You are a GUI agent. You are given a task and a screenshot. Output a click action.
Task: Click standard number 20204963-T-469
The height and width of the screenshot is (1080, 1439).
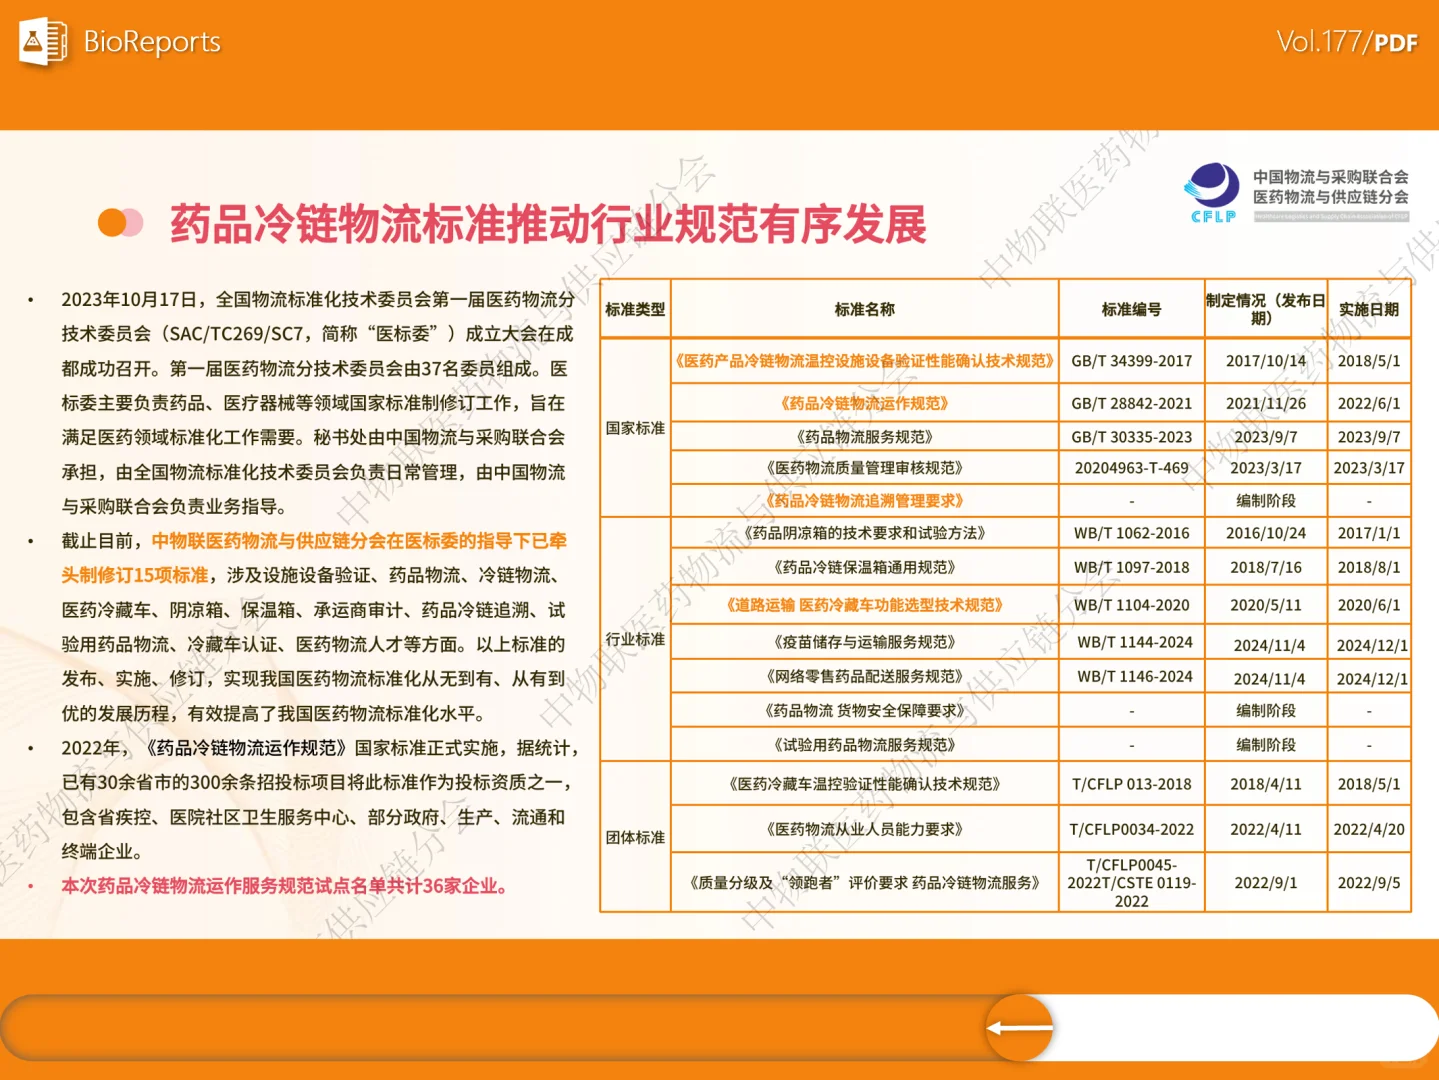1132,468
